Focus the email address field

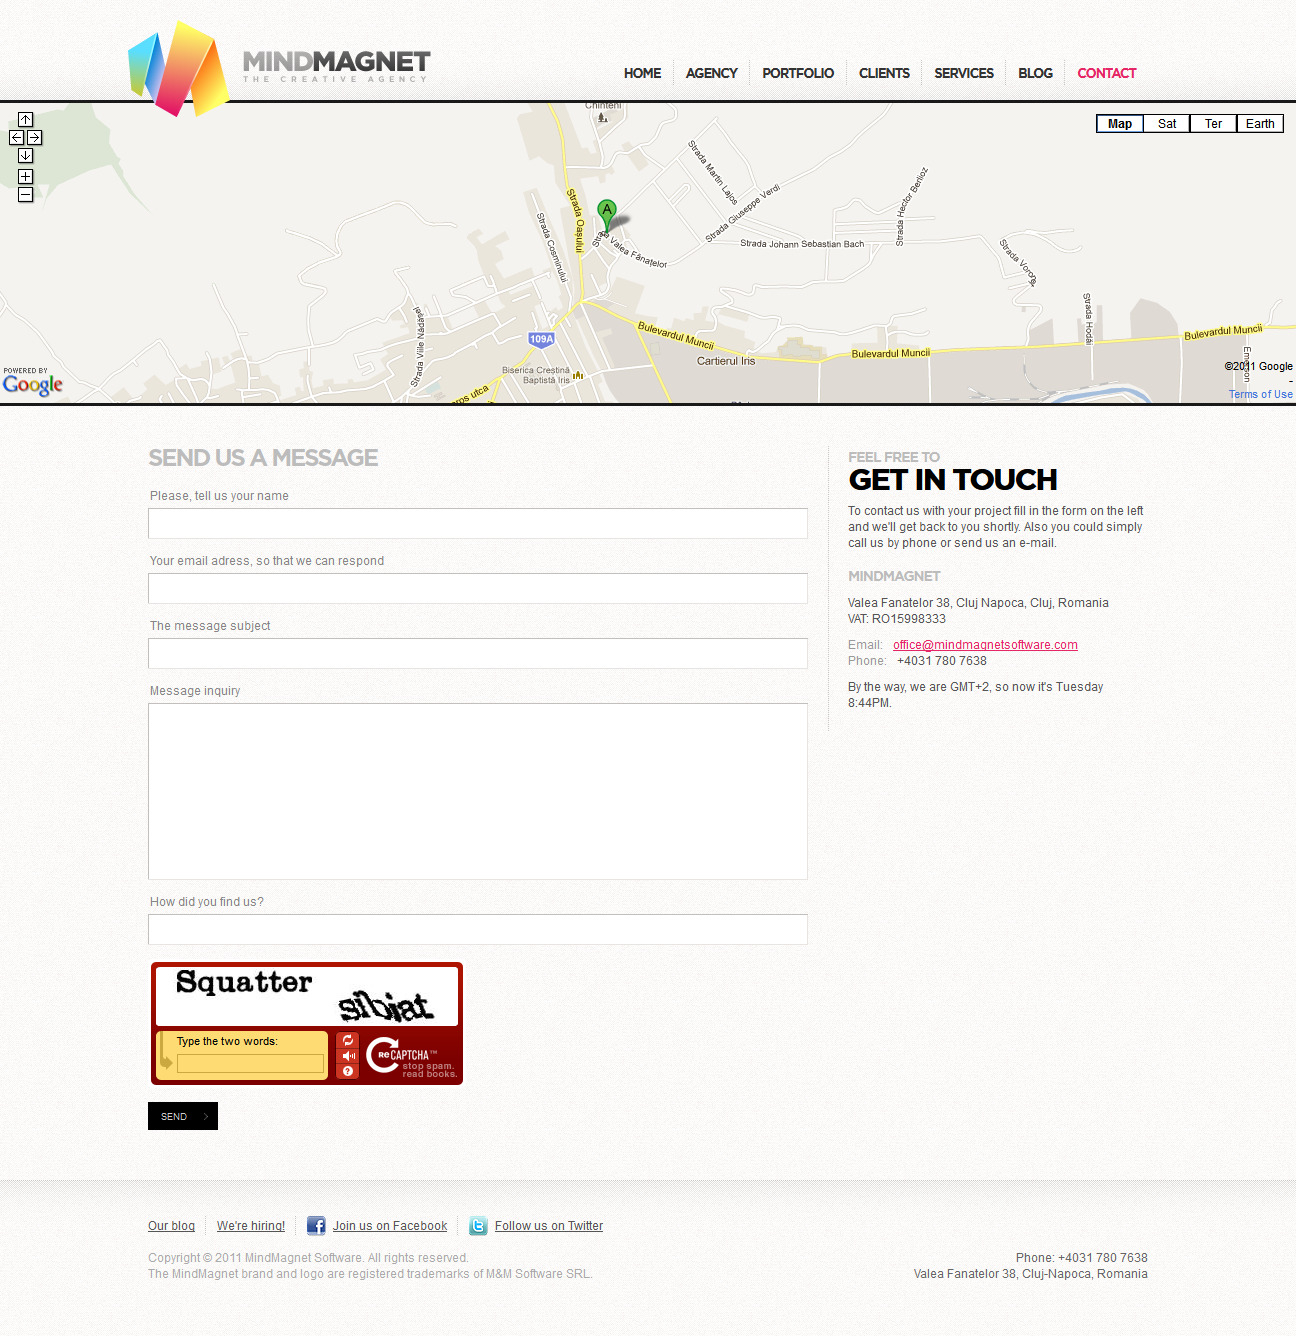478,589
